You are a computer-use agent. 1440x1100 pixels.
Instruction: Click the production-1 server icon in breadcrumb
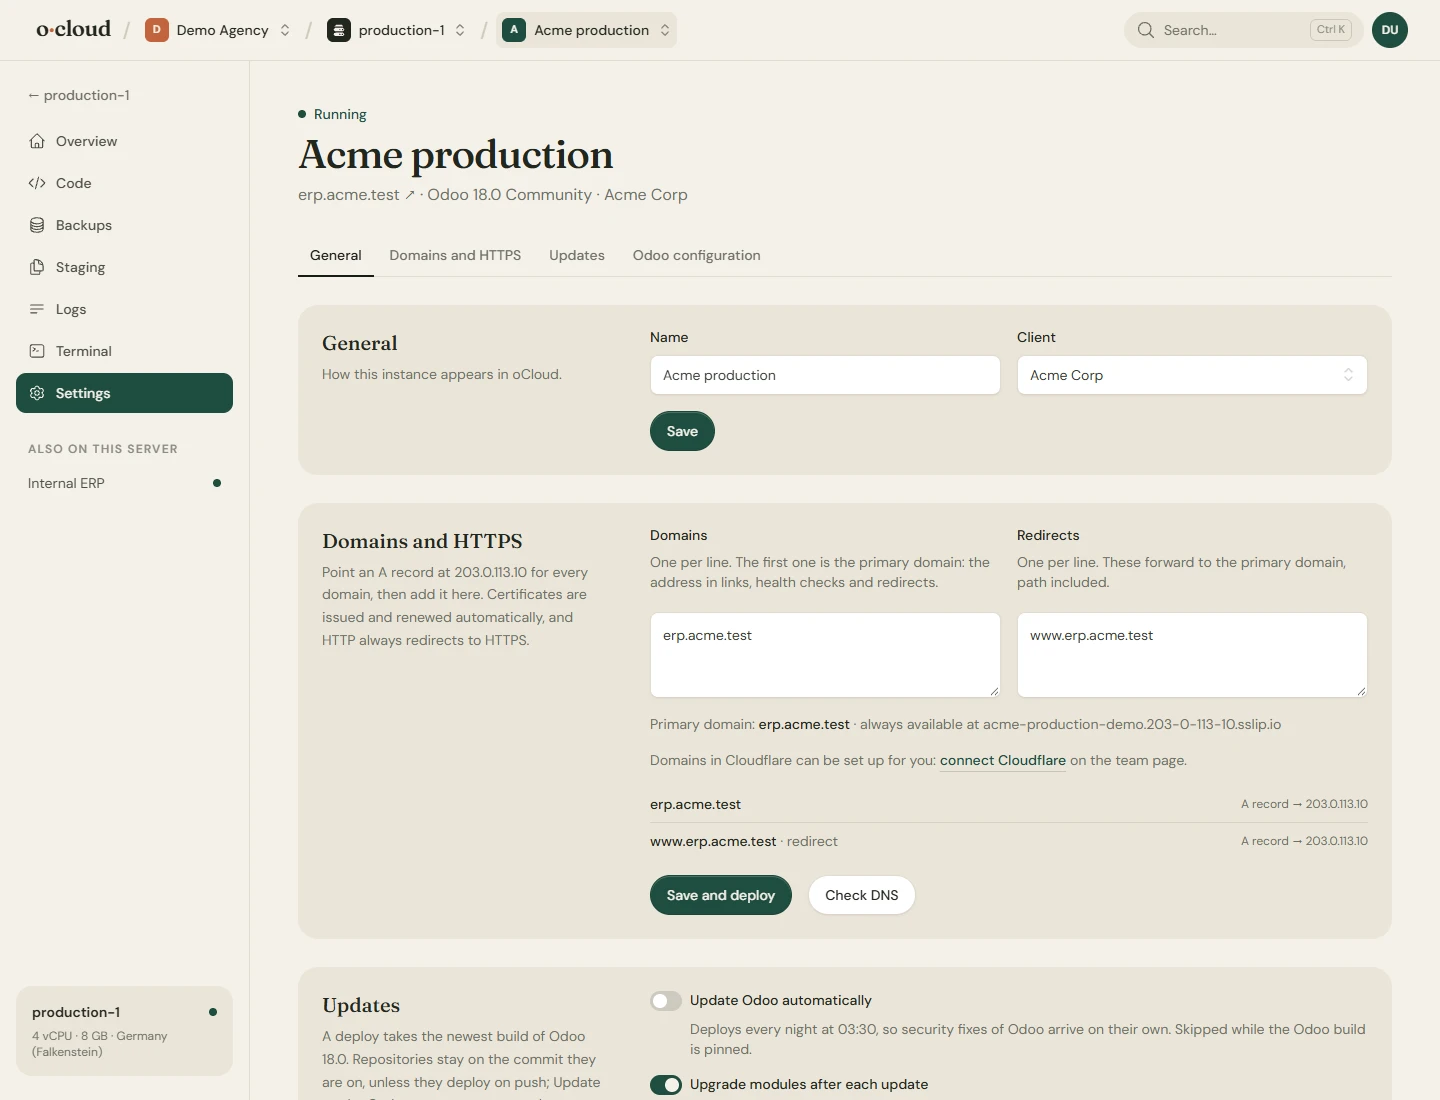[x=339, y=30]
